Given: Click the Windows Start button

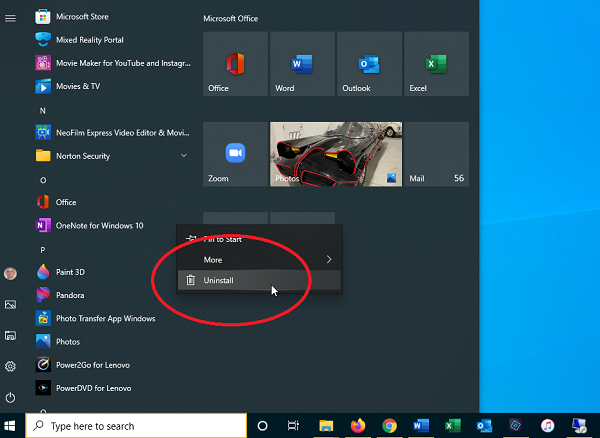Looking at the screenshot, I should point(10,426).
